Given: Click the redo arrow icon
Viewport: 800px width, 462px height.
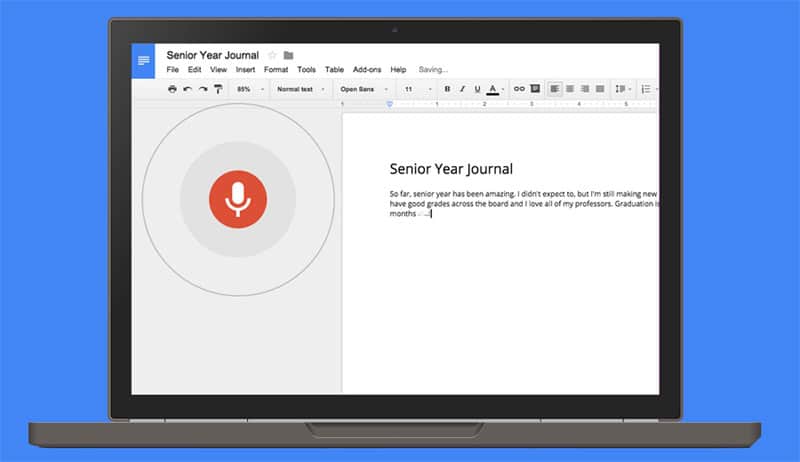Looking at the screenshot, I should click(202, 89).
